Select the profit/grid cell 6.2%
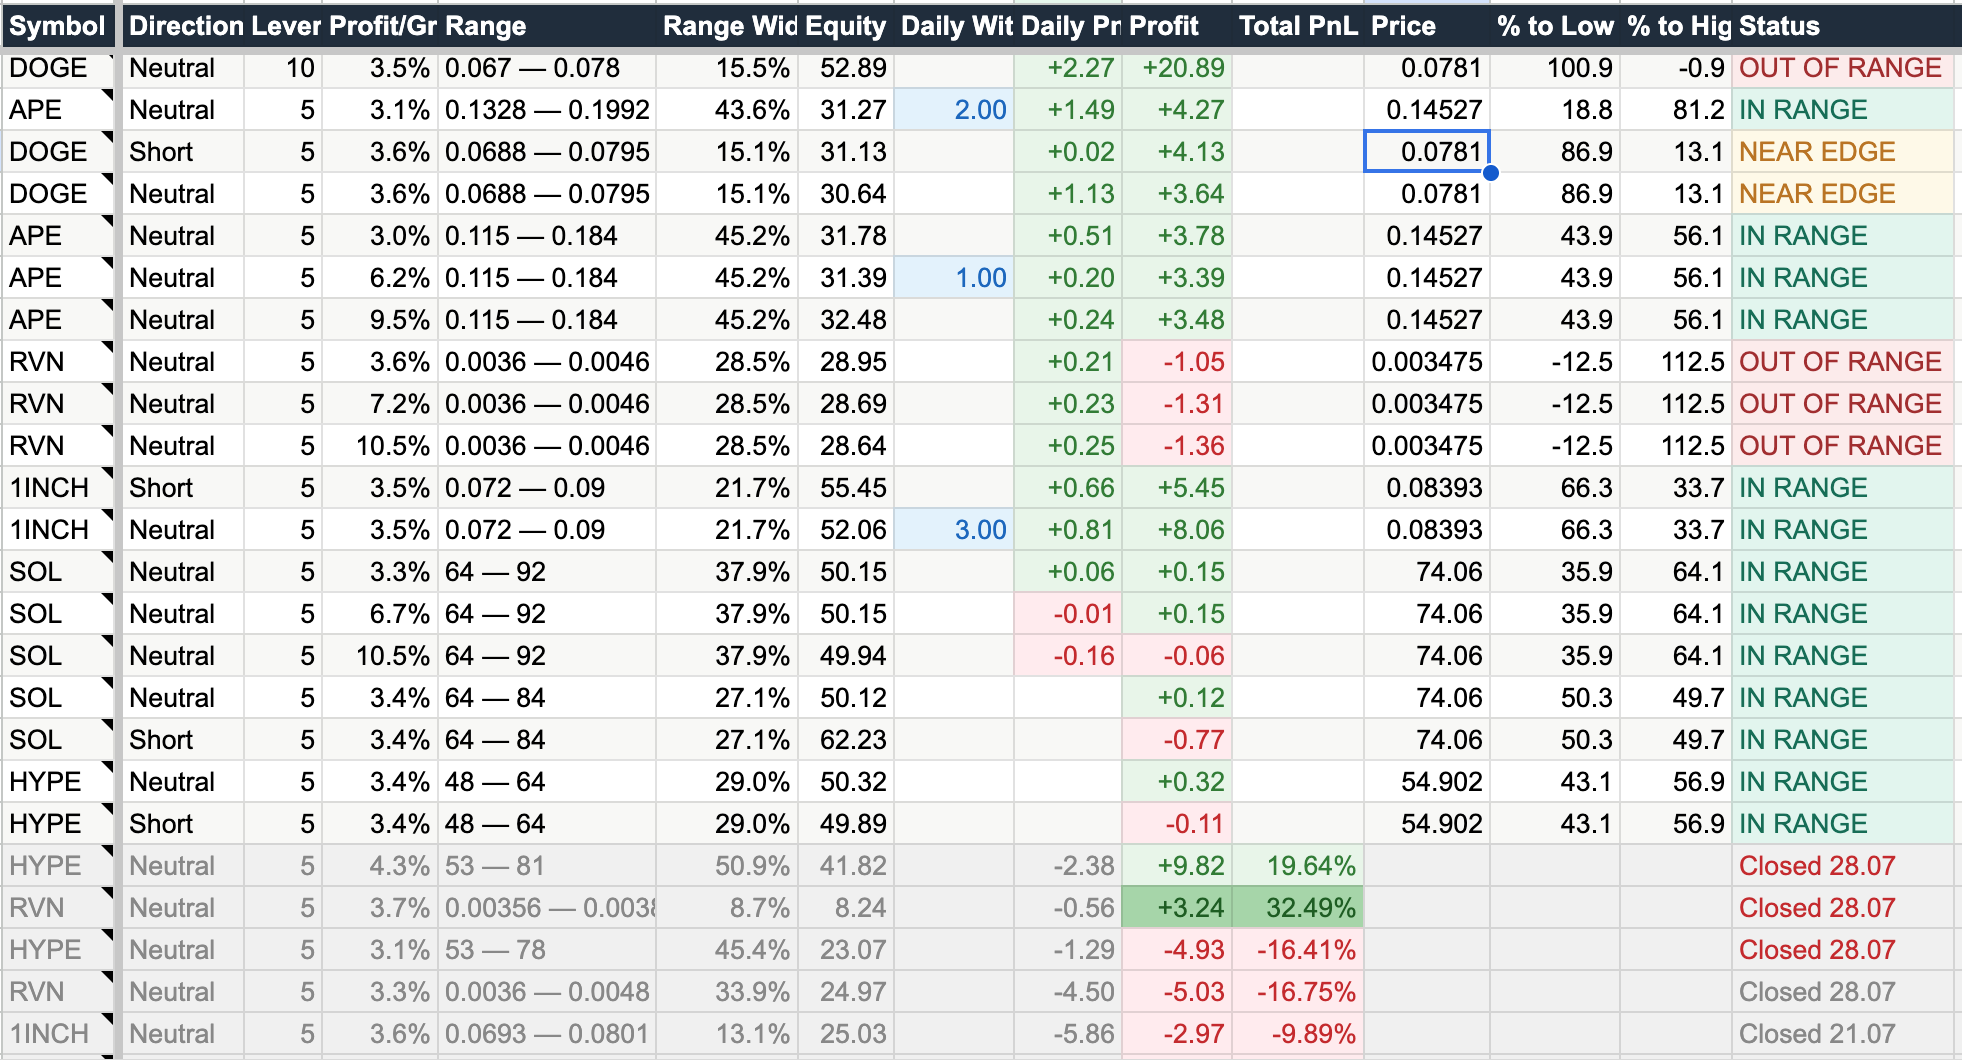The height and width of the screenshot is (1060, 1962). pos(380,278)
